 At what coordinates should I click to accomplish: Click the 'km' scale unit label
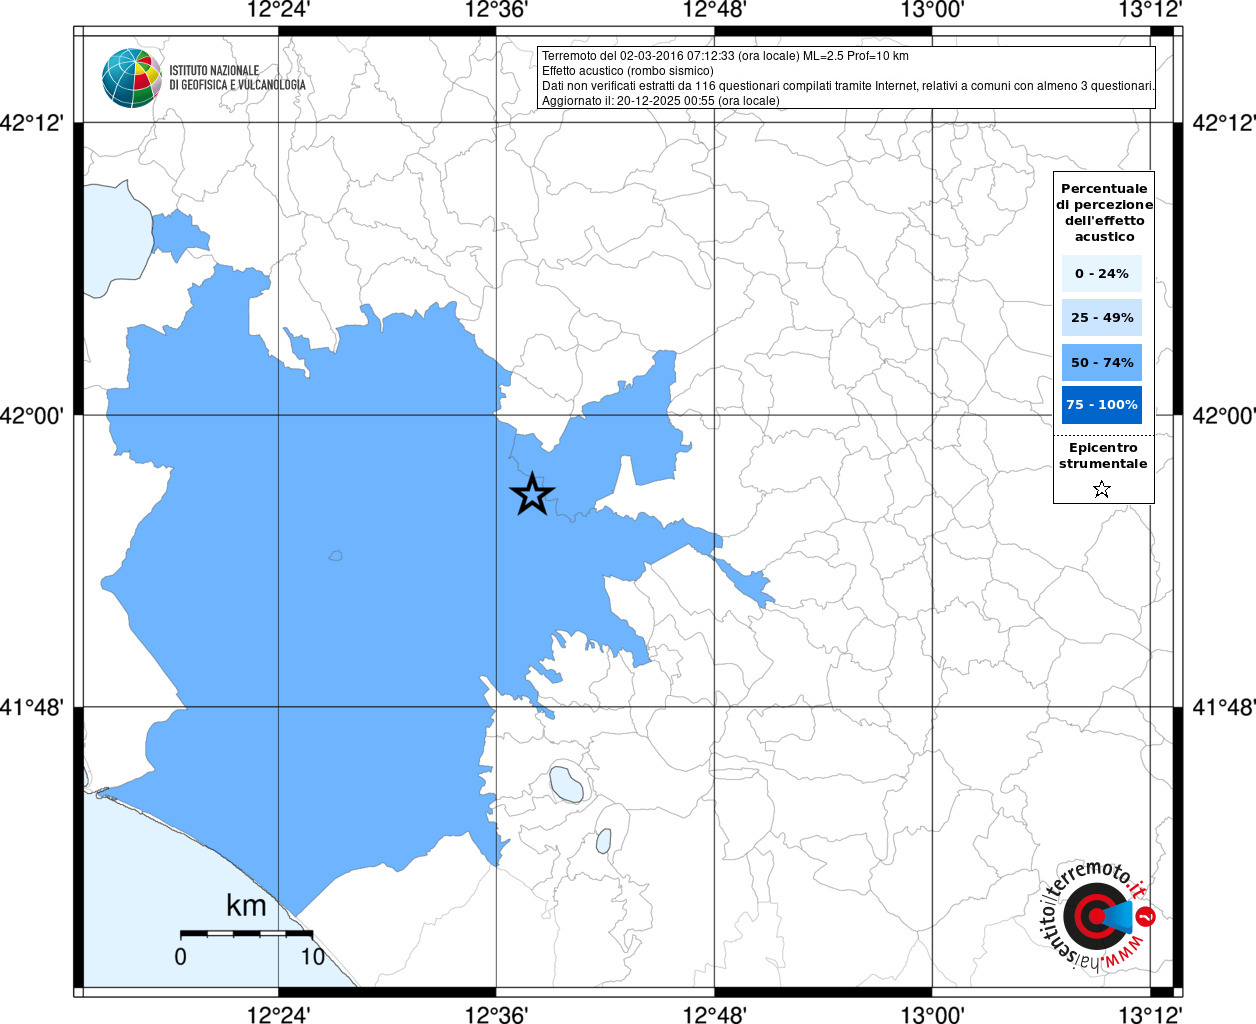(246, 905)
